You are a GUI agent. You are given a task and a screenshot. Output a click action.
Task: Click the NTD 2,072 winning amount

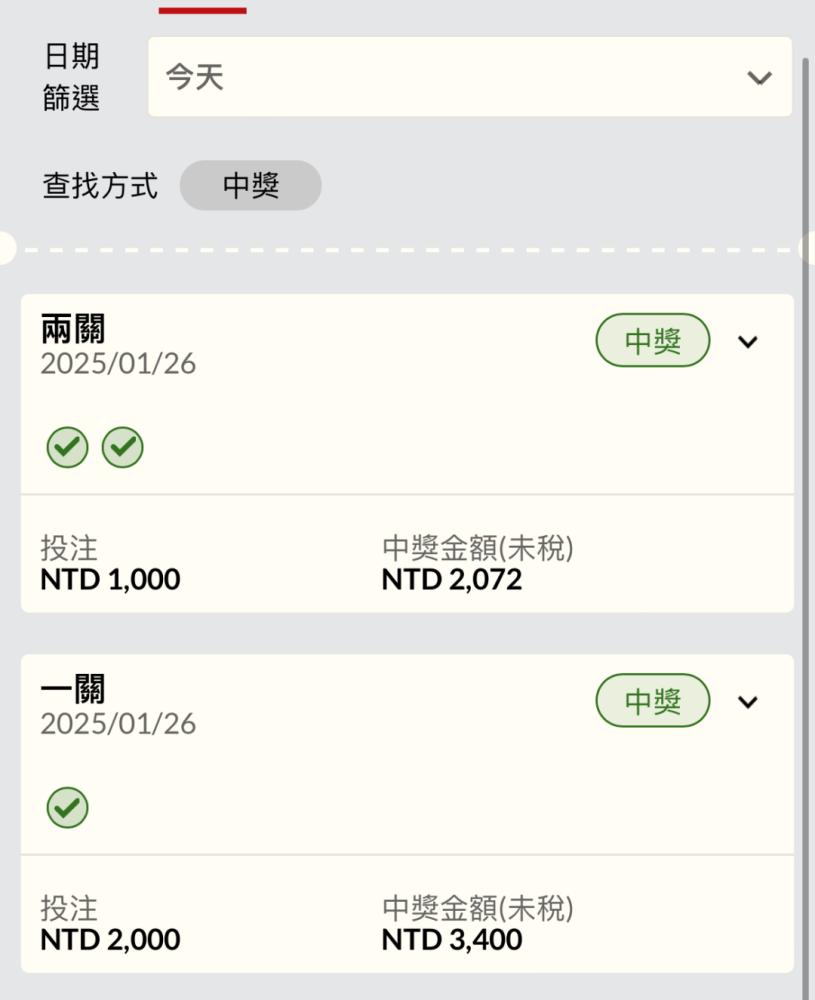coord(452,580)
